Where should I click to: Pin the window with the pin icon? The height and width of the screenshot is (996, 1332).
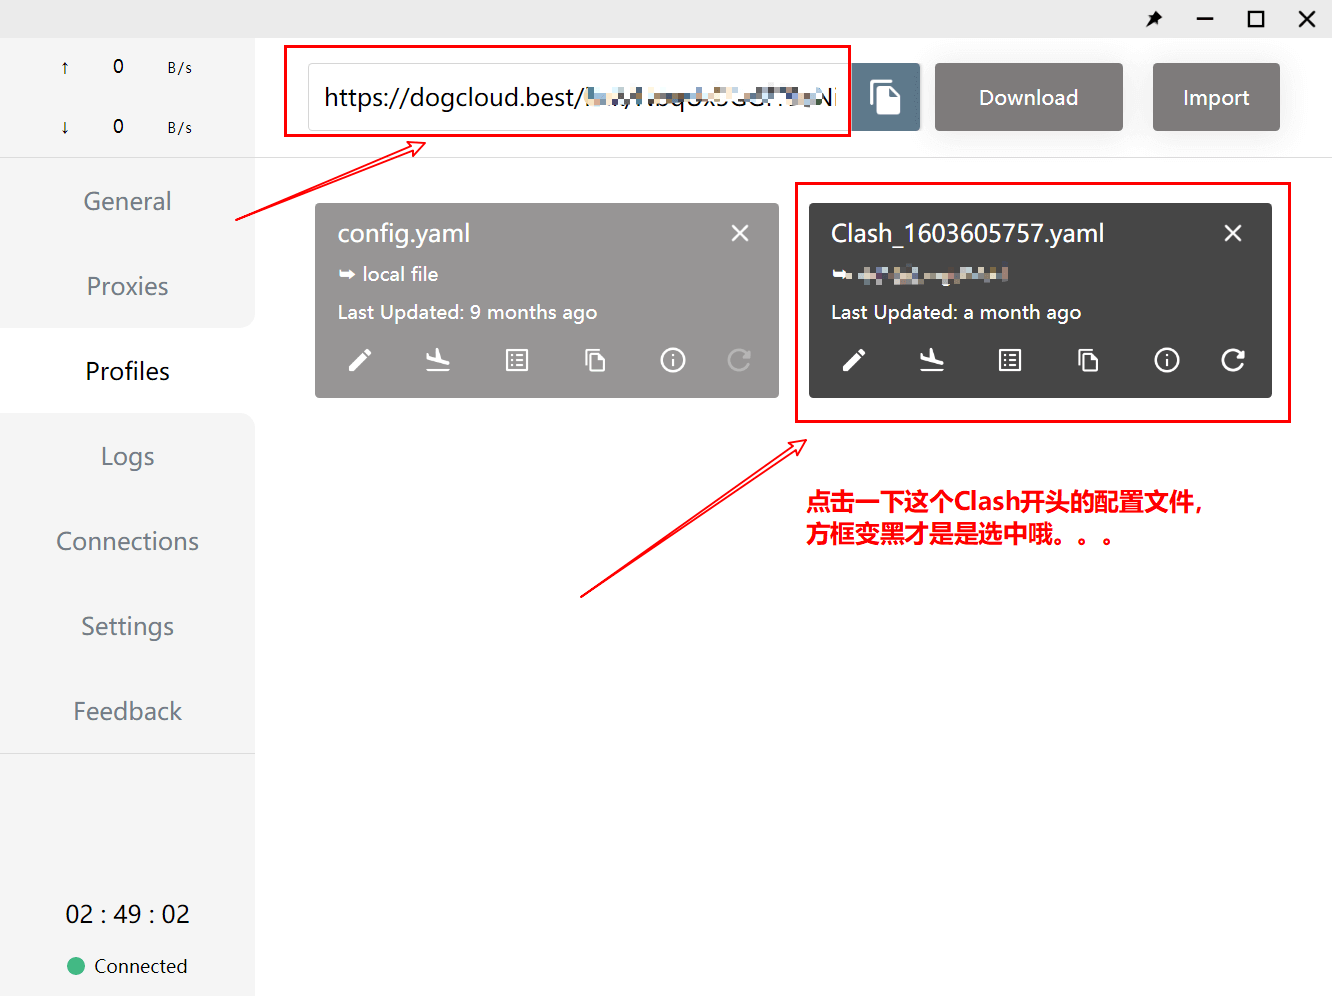coord(1154,19)
